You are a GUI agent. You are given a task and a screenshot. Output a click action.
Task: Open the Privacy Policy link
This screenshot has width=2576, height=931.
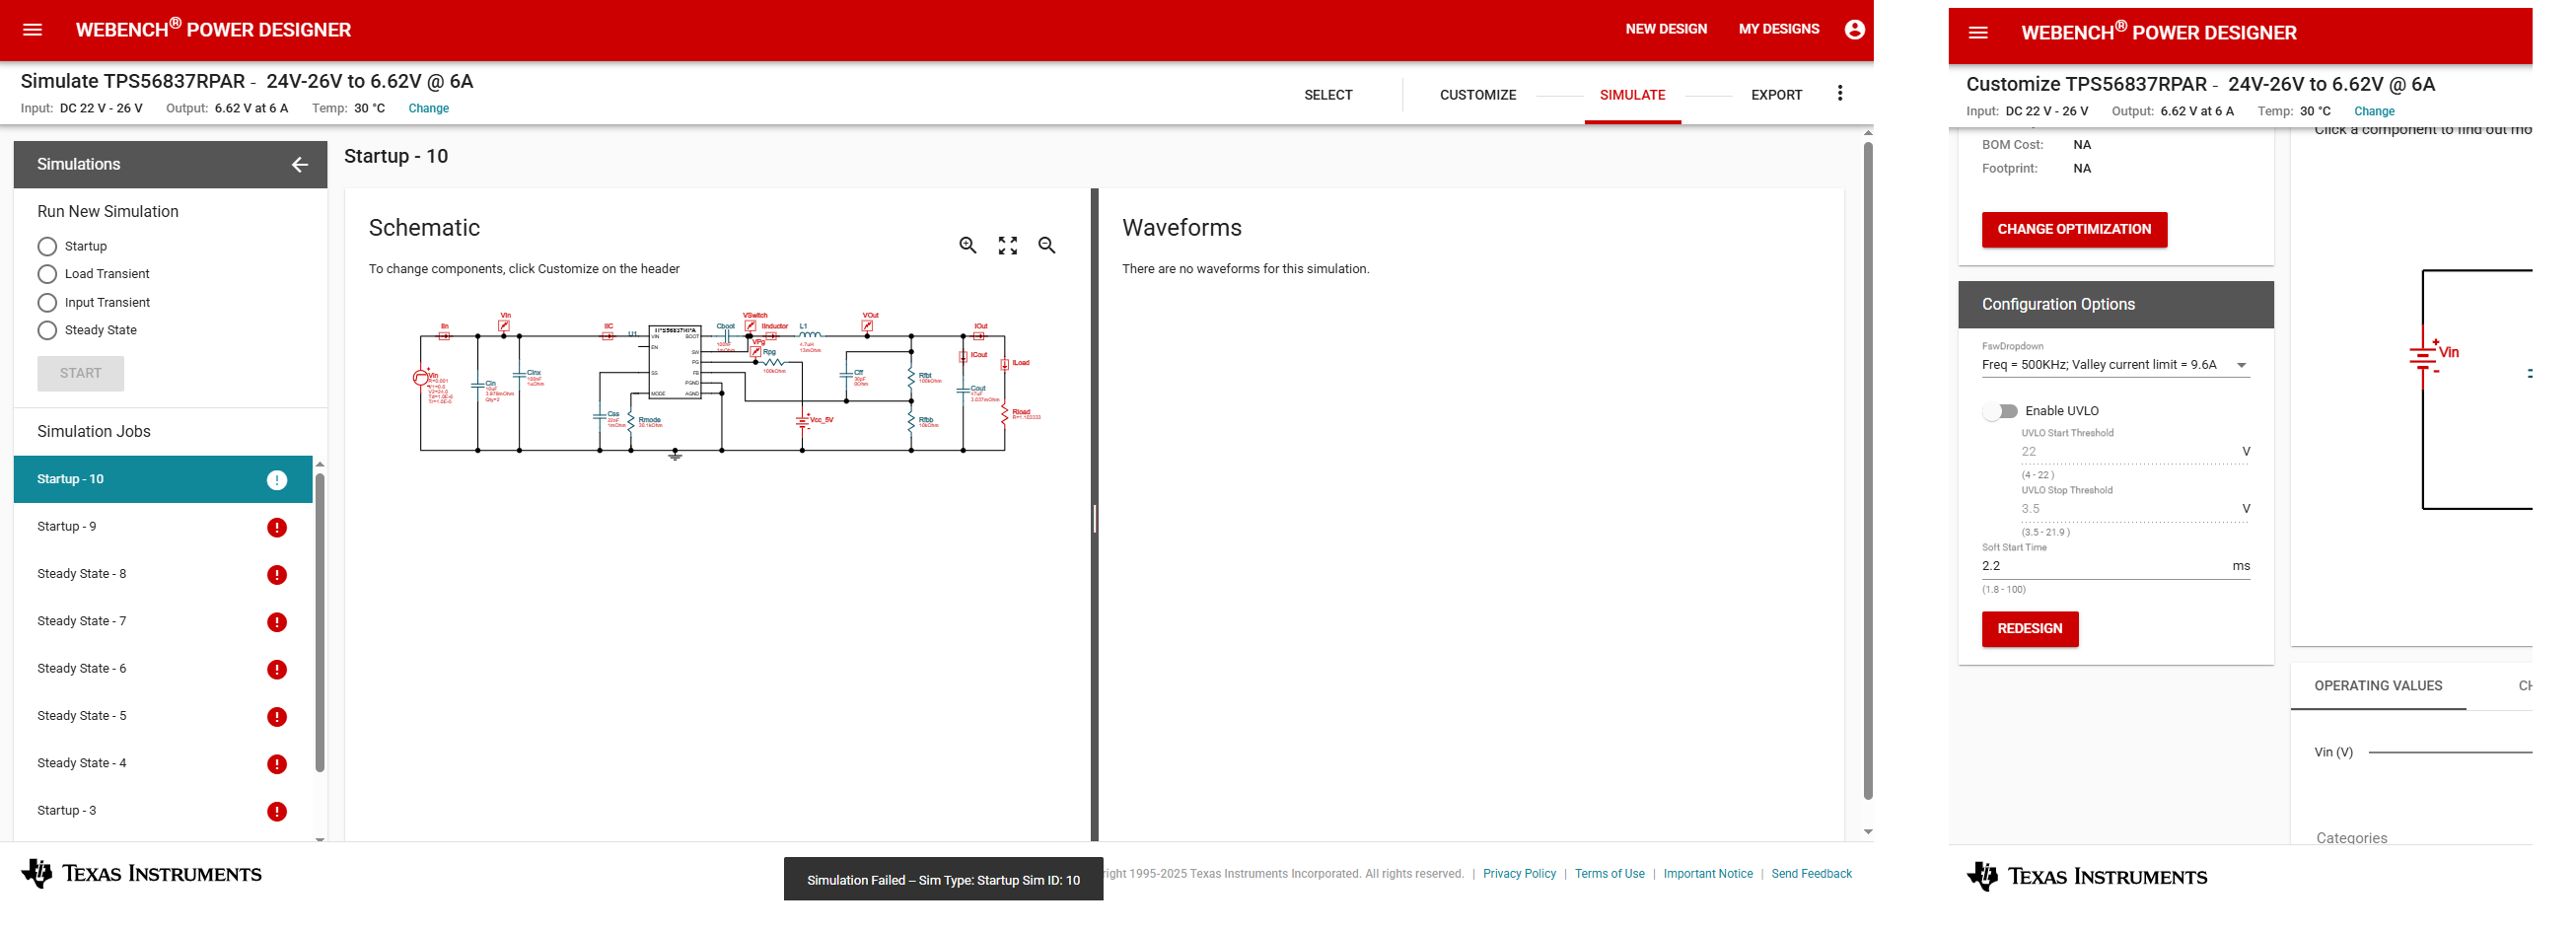[1519, 874]
